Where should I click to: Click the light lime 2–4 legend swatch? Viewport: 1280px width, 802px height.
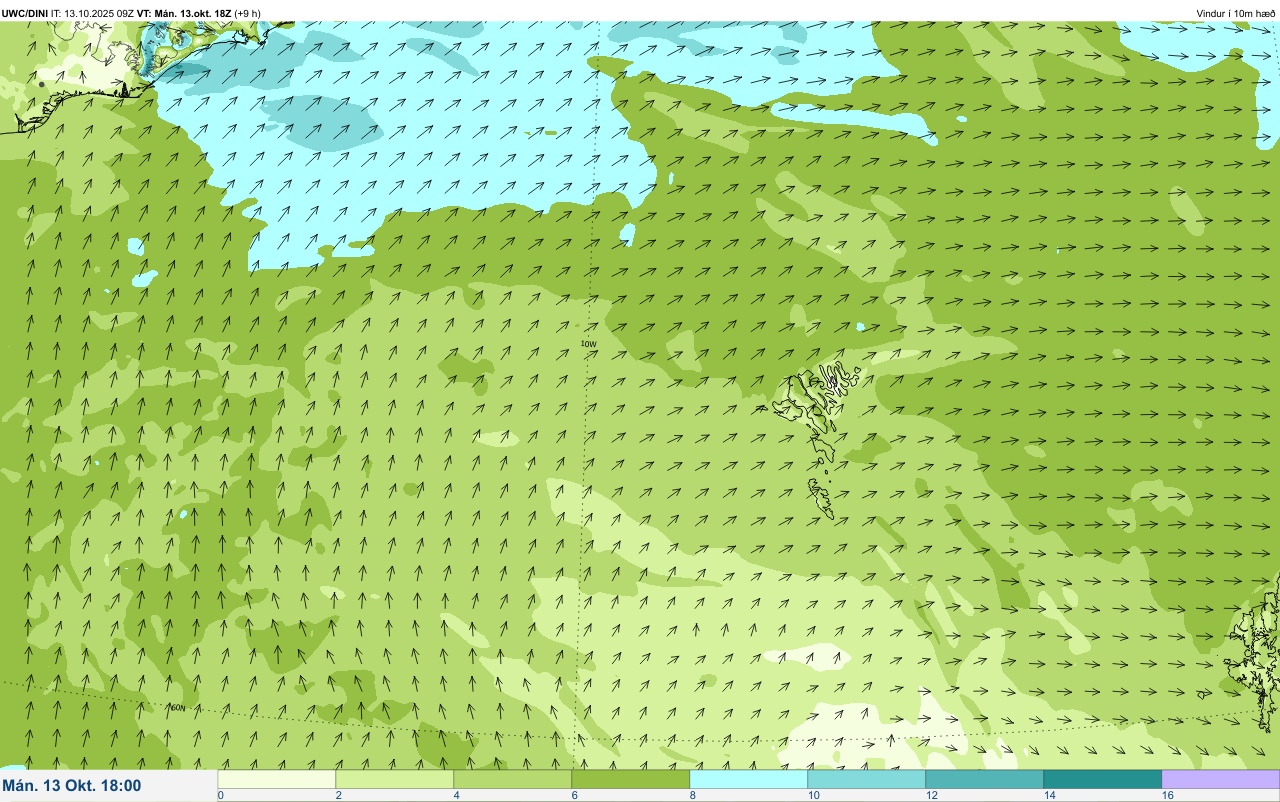pyautogui.click(x=394, y=779)
